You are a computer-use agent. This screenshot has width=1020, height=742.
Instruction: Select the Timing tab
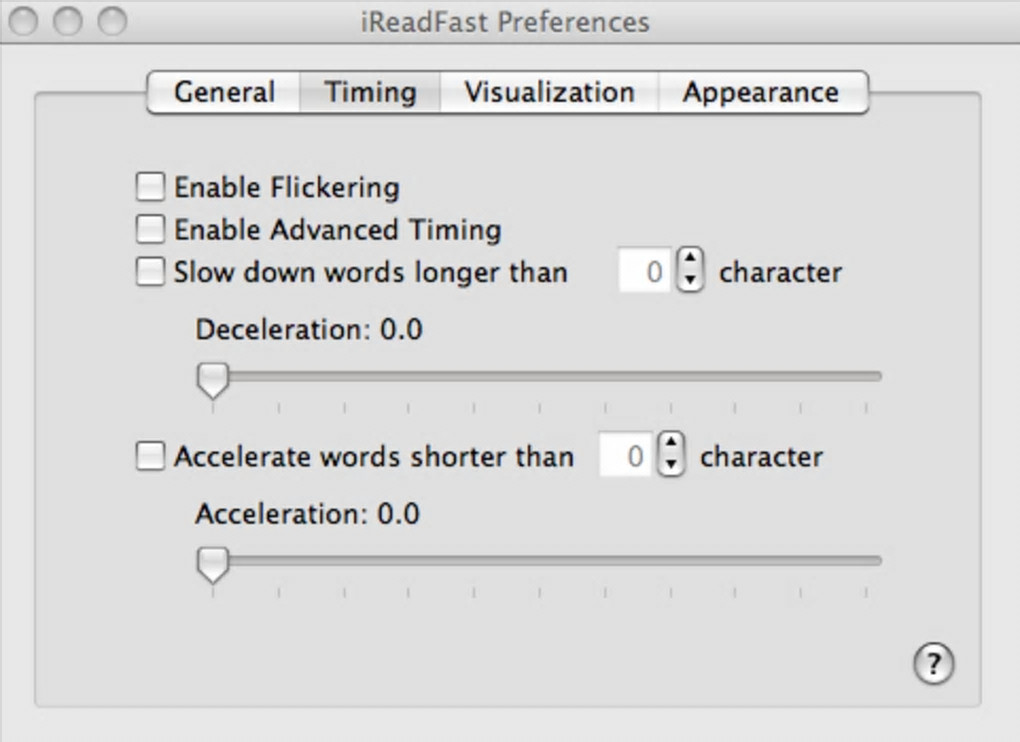point(371,93)
